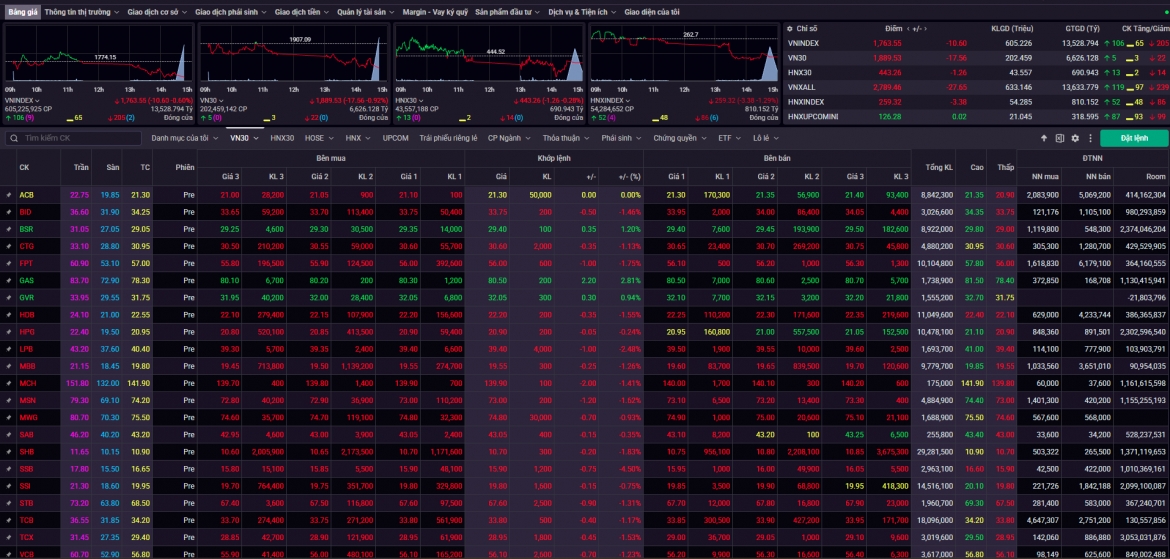Open Trái phiếu riêng lẻ tab
1170x559 pixels.
click(448, 138)
